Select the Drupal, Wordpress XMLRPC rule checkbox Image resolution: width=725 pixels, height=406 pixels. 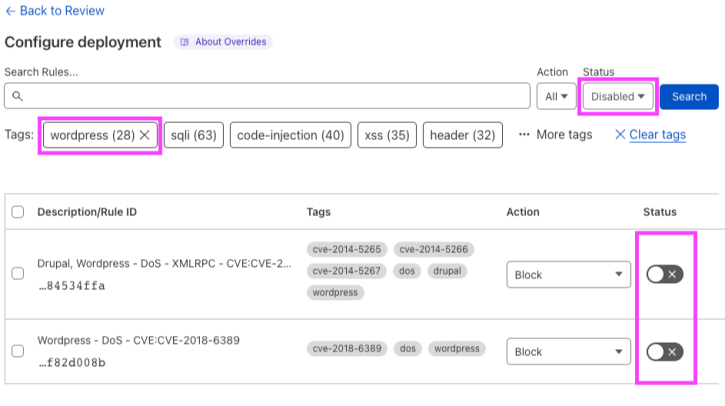[18, 274]
